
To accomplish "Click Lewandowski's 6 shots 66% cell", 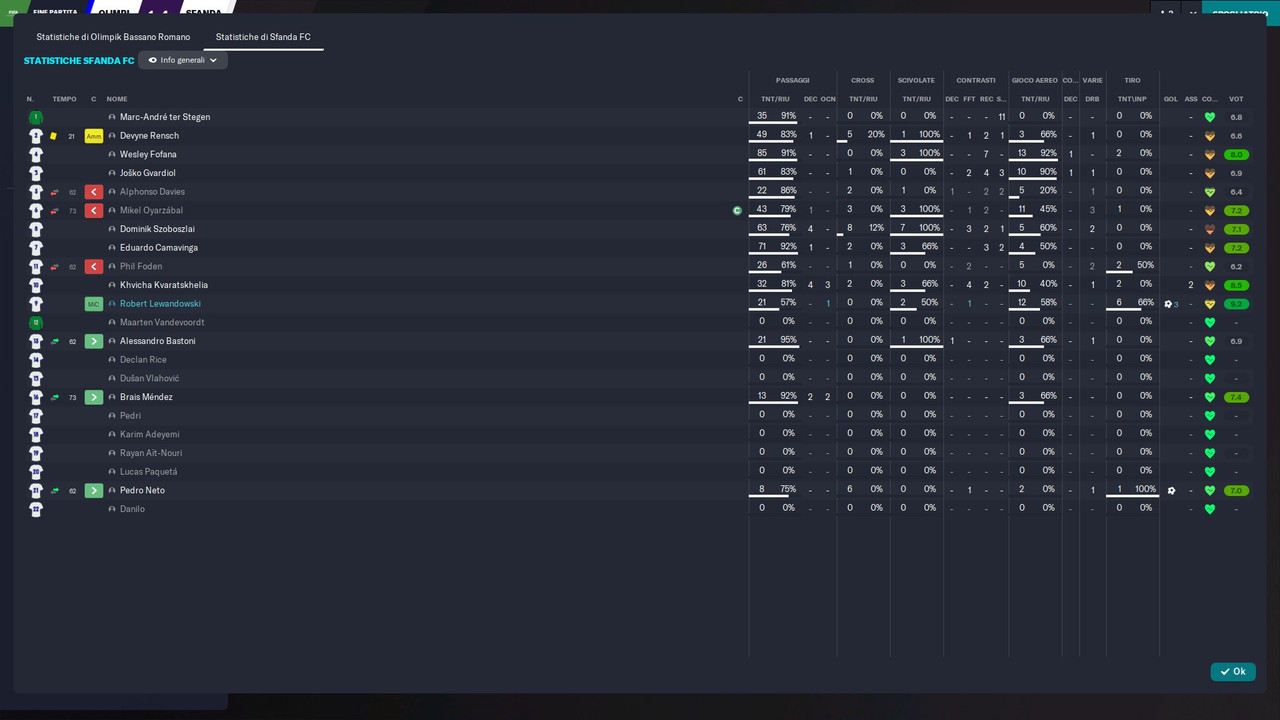I will click(x=1133, y=303).
